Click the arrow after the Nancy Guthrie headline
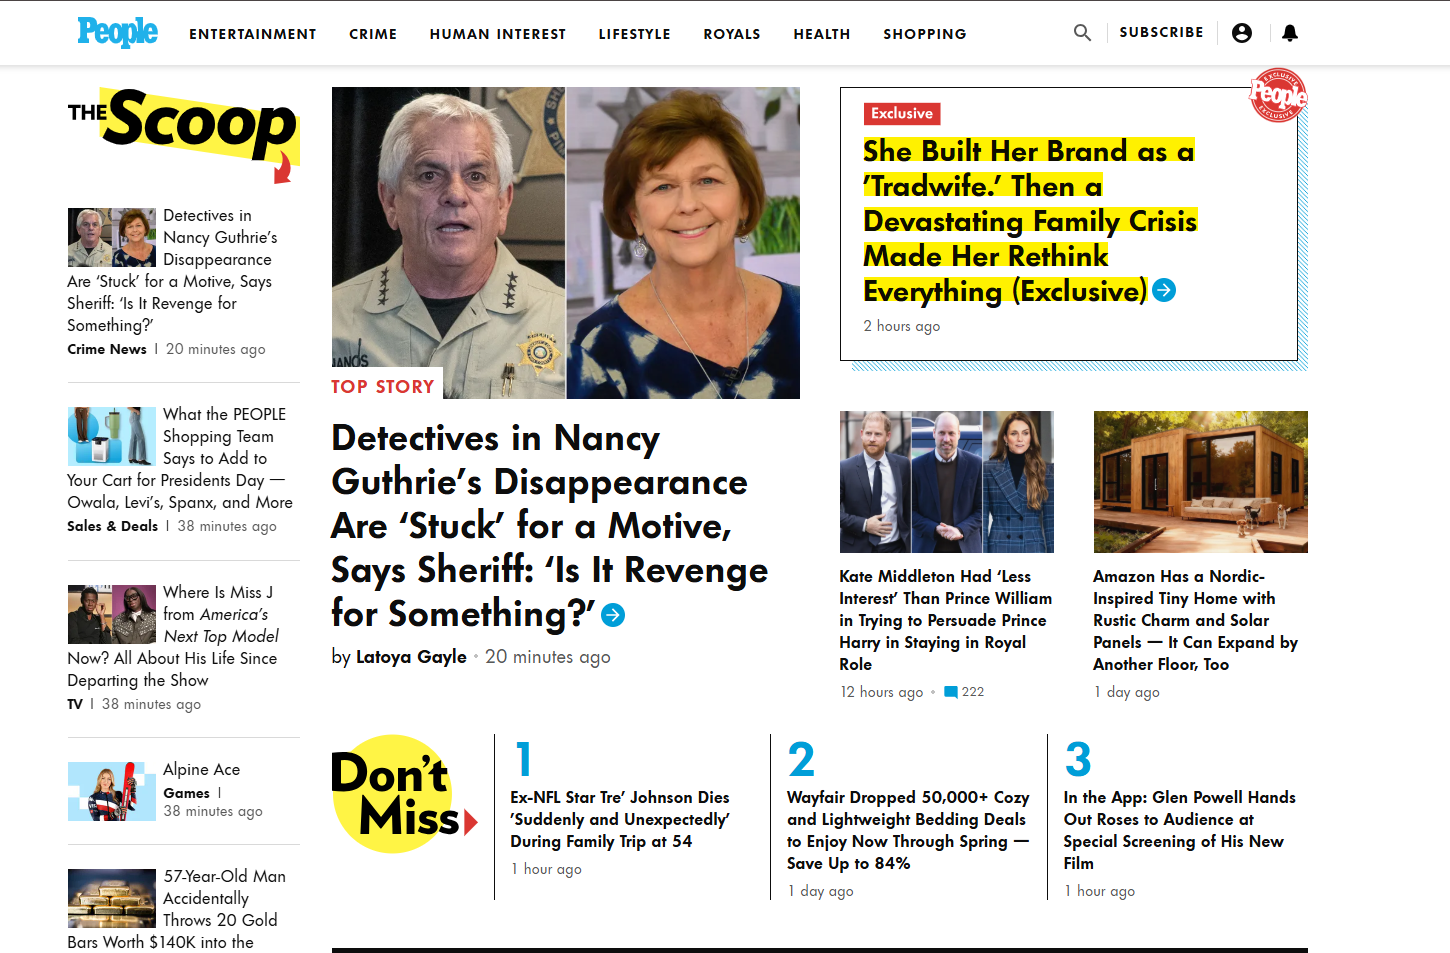 (x=611, y=616)
